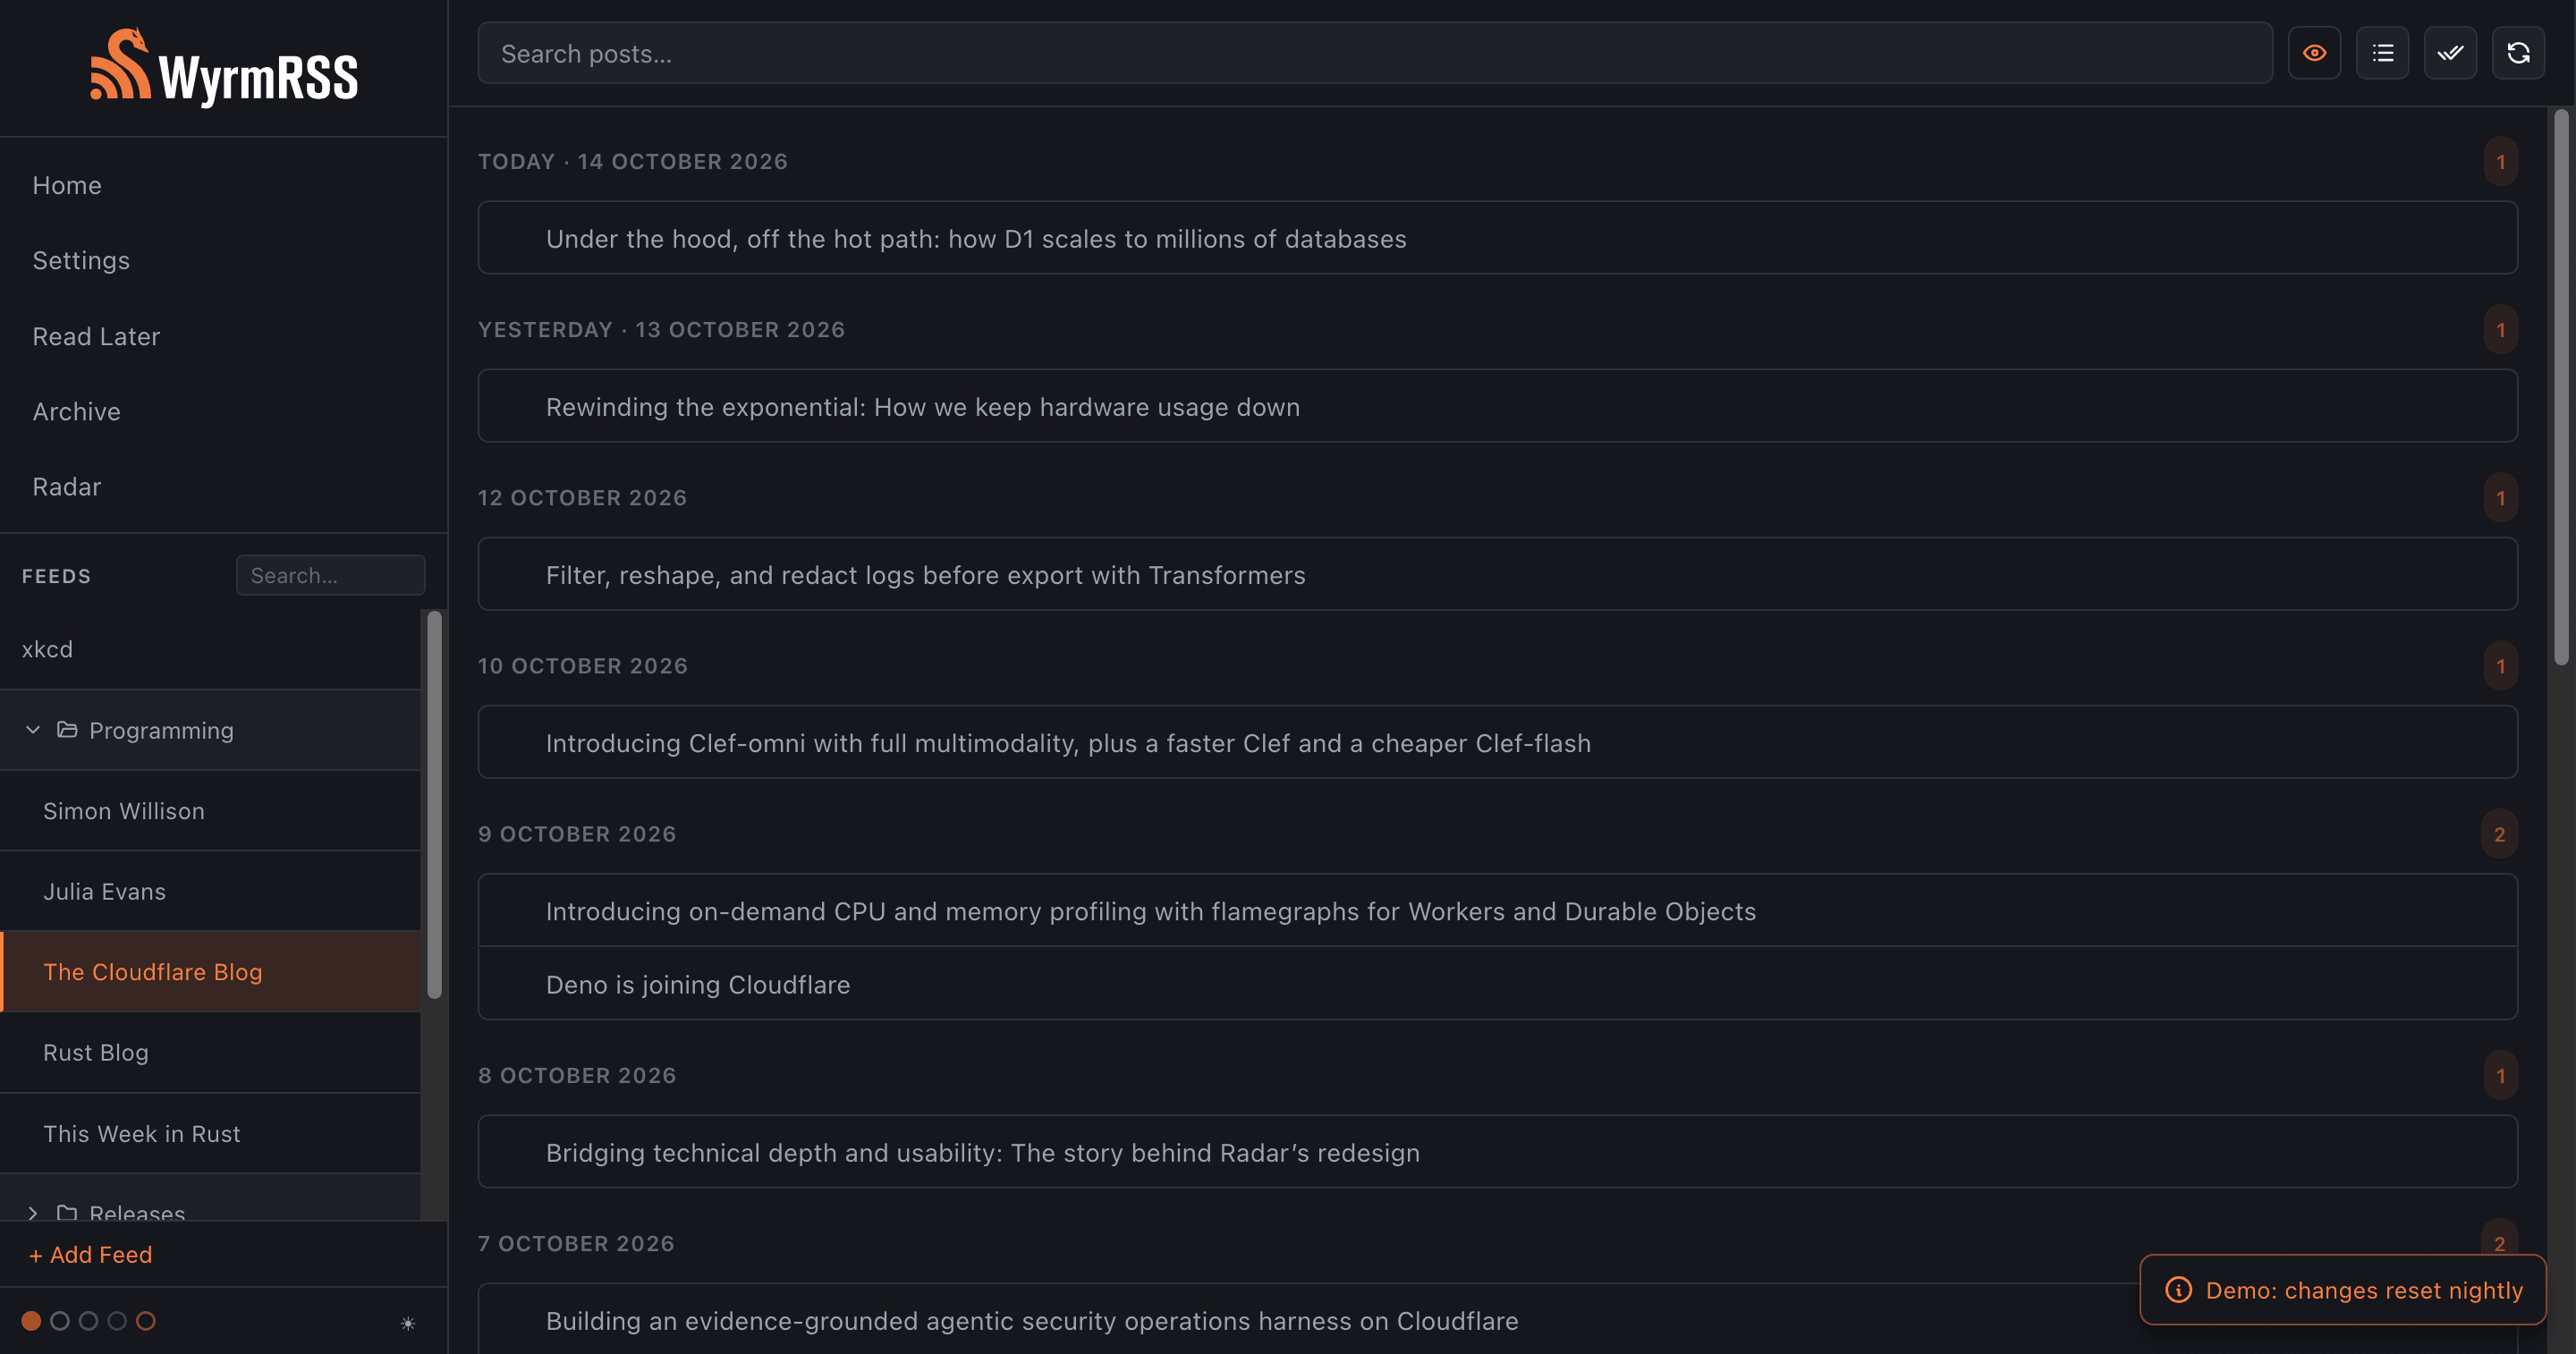
Task: Switch to list view using the bullet-list icon
Action: coord(2382,53)
